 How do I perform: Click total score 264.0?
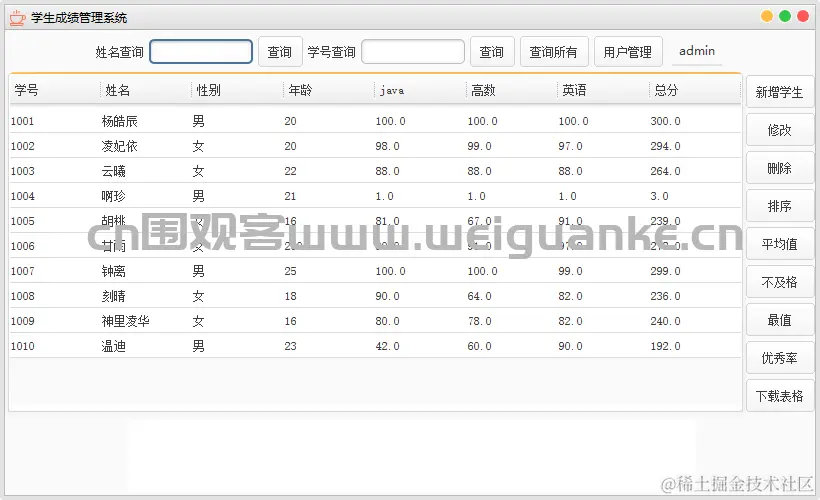pos(665,171)
